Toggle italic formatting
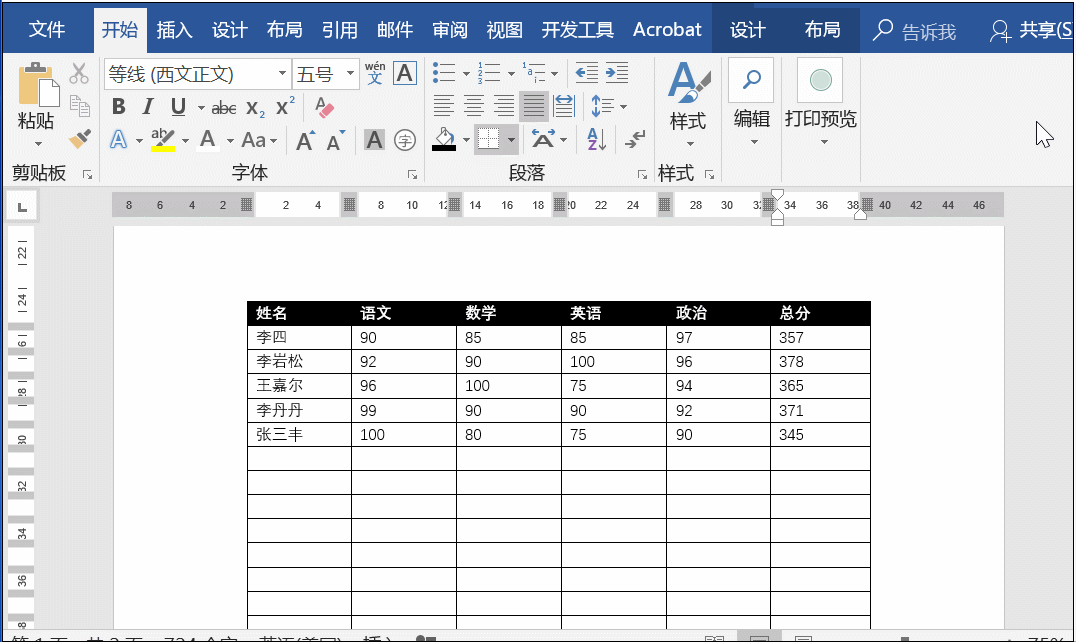Screen dimensions: 1076x642 click(146, 105)
